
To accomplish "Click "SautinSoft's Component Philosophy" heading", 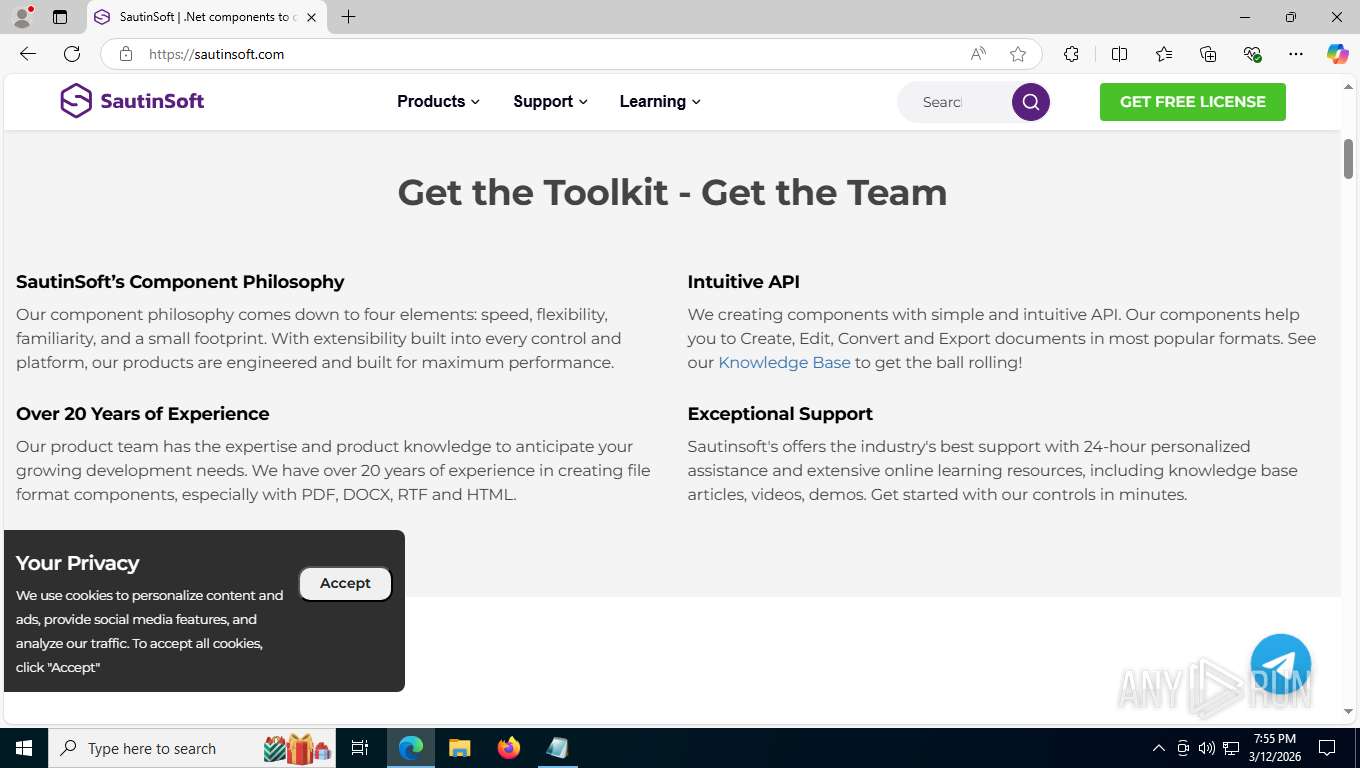I will click(180, 282).
